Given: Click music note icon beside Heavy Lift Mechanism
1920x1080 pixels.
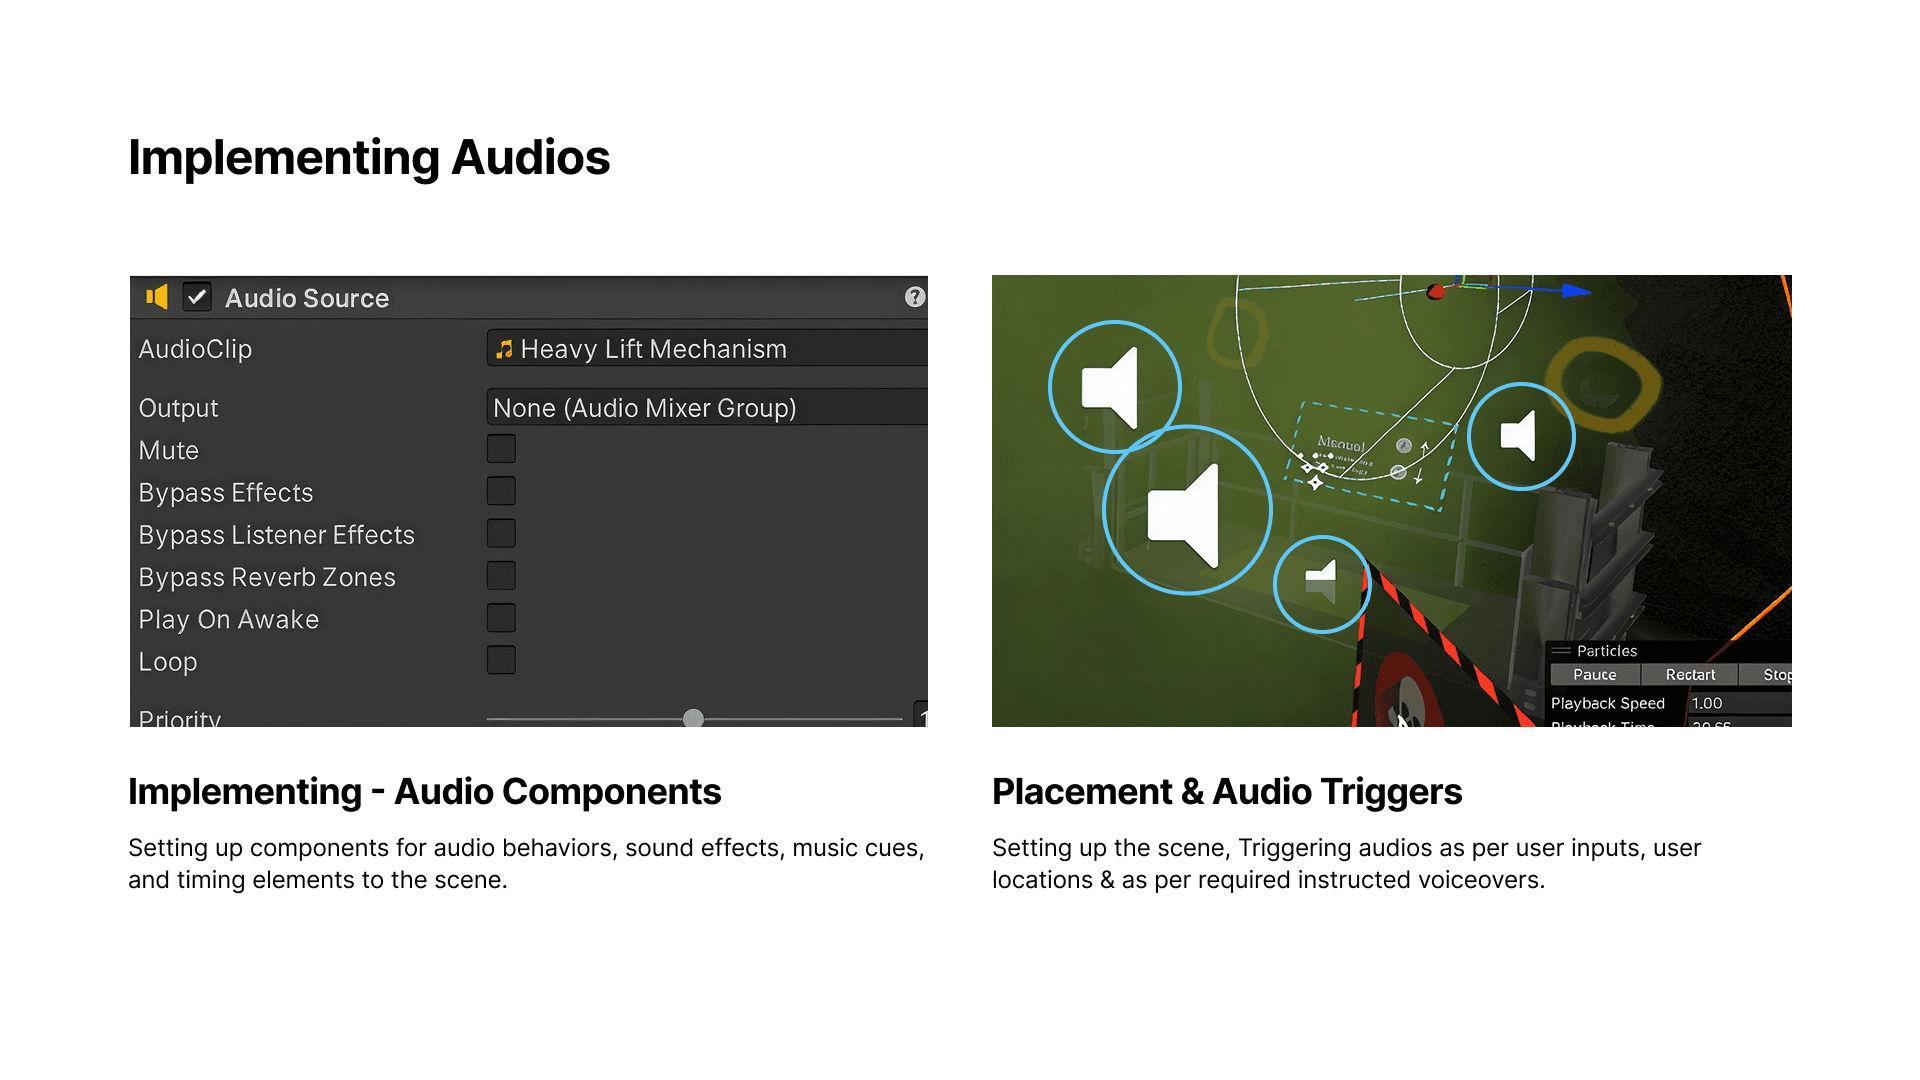Looking at the screenshot, I should 504,349.
